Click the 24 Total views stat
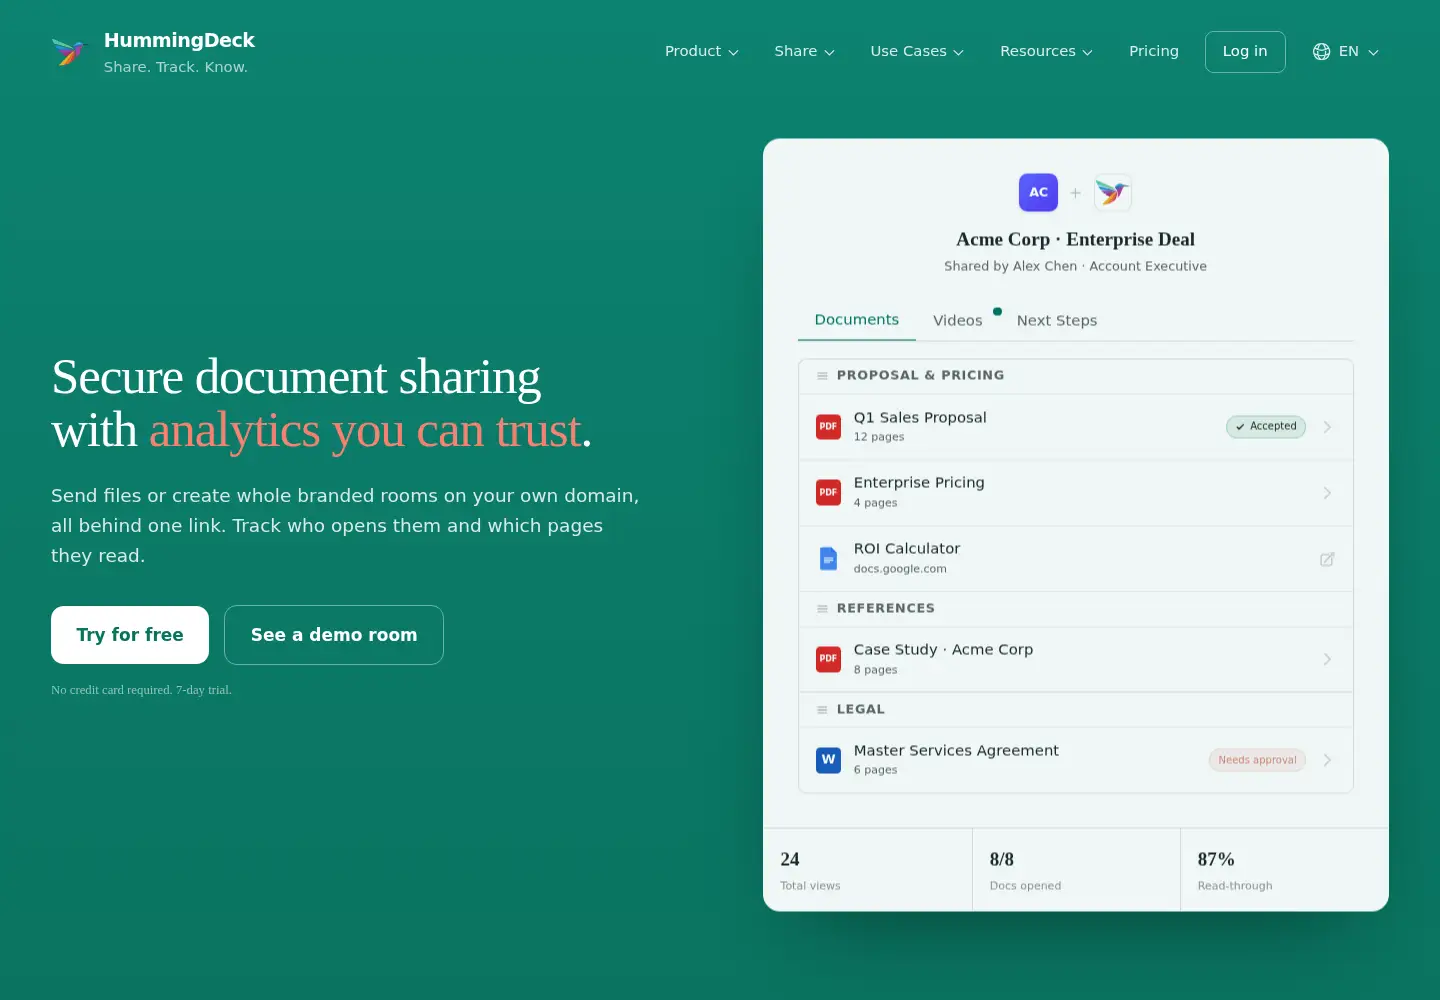The image size is (1440, 1000). (868, 870)
